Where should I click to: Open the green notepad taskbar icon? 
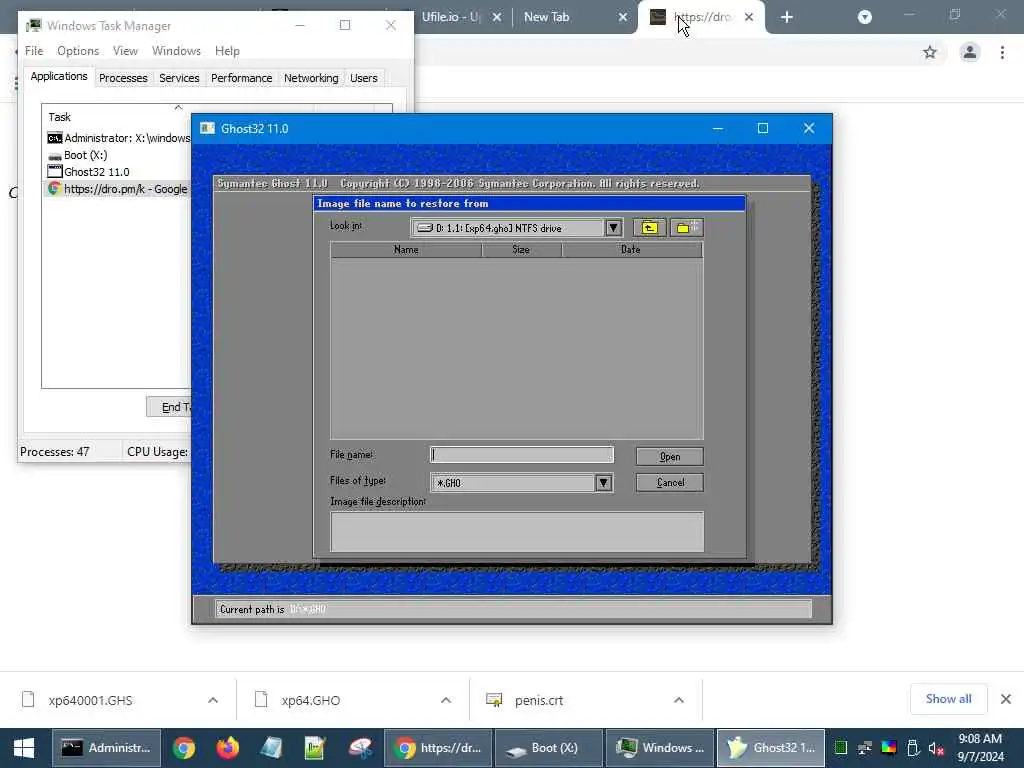pyautogui.click(x=315, y=748)
